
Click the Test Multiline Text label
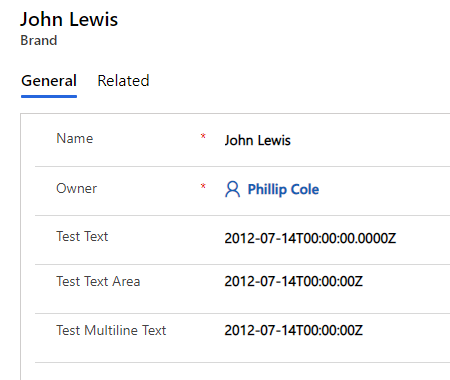coord(111,330)
